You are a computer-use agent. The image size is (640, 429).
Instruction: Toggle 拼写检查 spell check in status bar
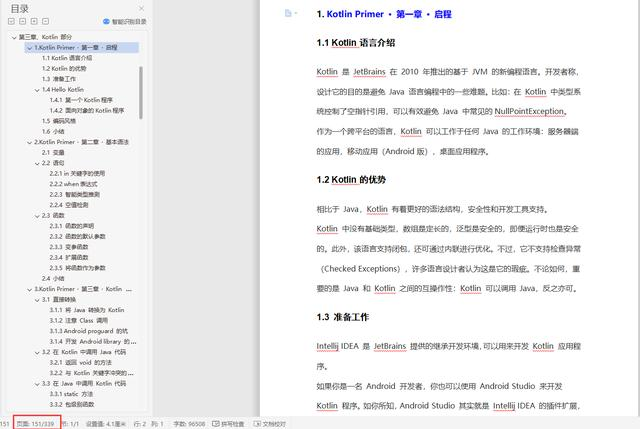click(228, 424)
